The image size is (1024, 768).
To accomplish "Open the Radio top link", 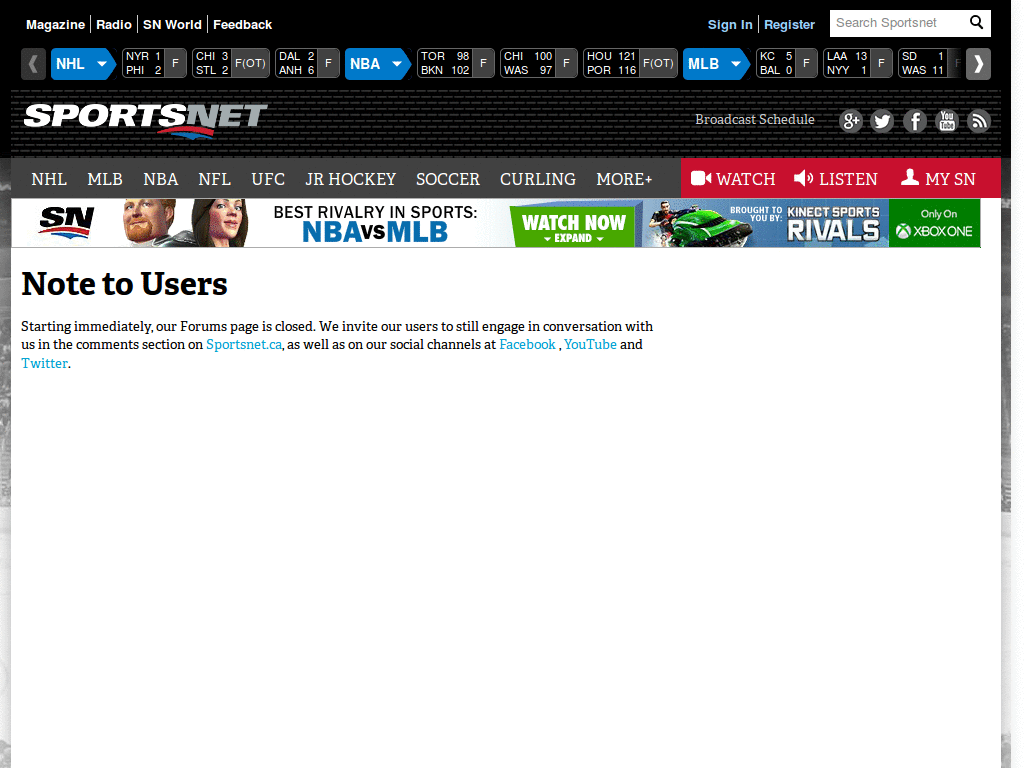I will click(114, 24).
